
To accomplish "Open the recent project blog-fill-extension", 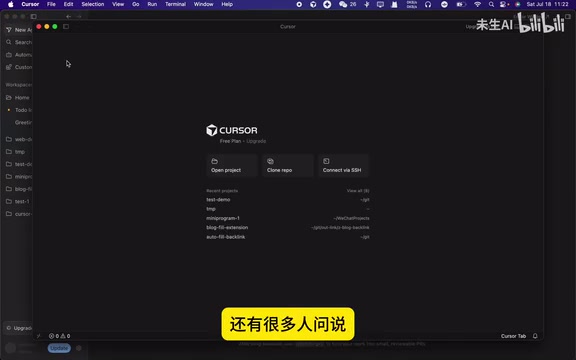I will (x=288, y=227).
